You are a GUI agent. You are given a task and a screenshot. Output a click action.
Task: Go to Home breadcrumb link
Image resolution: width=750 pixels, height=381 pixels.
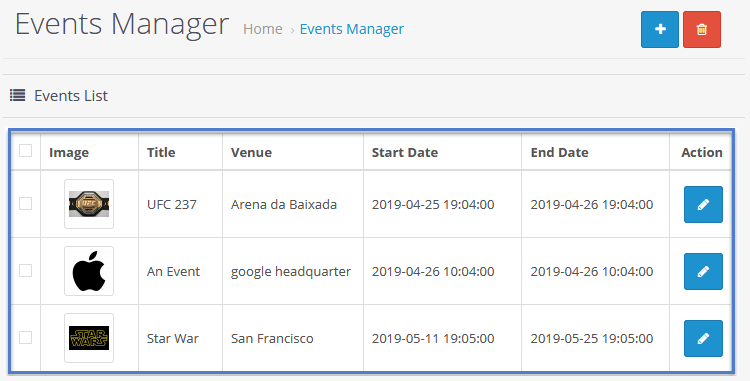(x=263, y=29)
